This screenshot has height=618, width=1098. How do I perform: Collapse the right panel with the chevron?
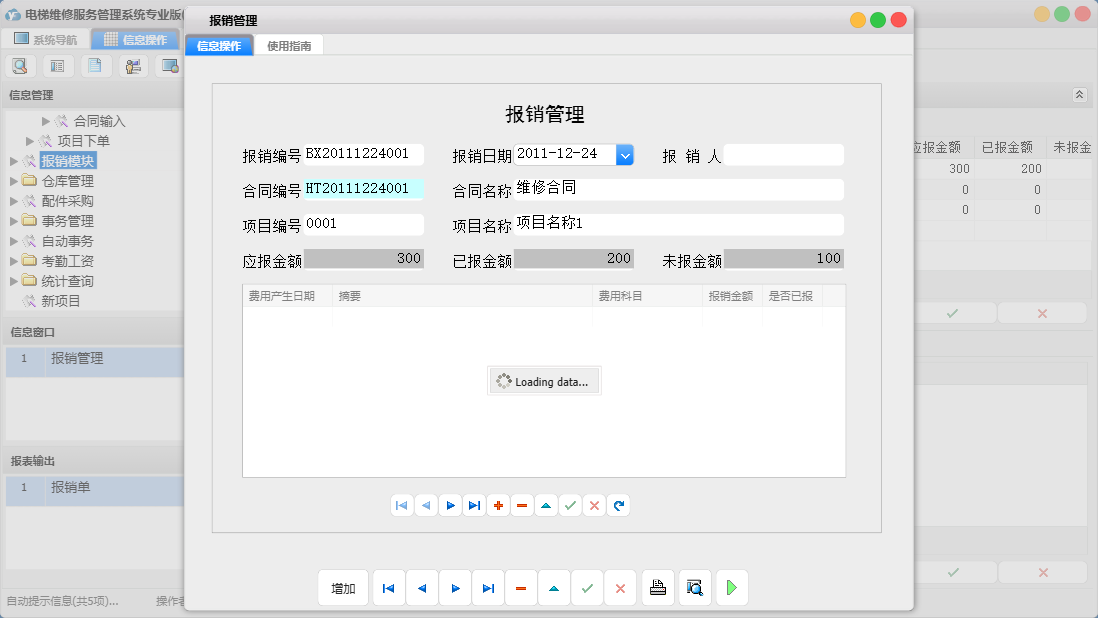pos(1080,94)
